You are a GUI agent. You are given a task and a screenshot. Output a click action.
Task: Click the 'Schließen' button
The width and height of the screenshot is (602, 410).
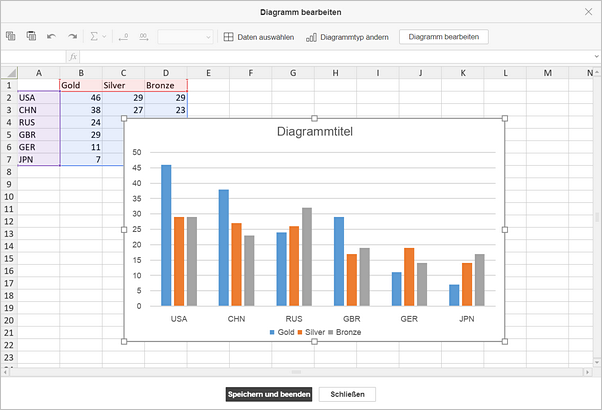click(347, 394)
